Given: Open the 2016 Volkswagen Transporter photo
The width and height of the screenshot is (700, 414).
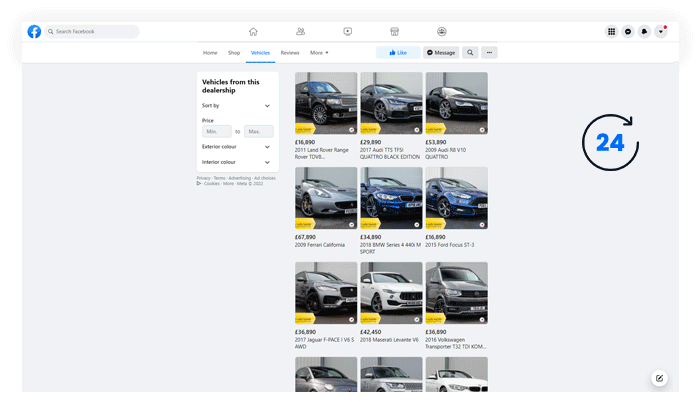Looking at the screenshot, I should coord(456,293).
